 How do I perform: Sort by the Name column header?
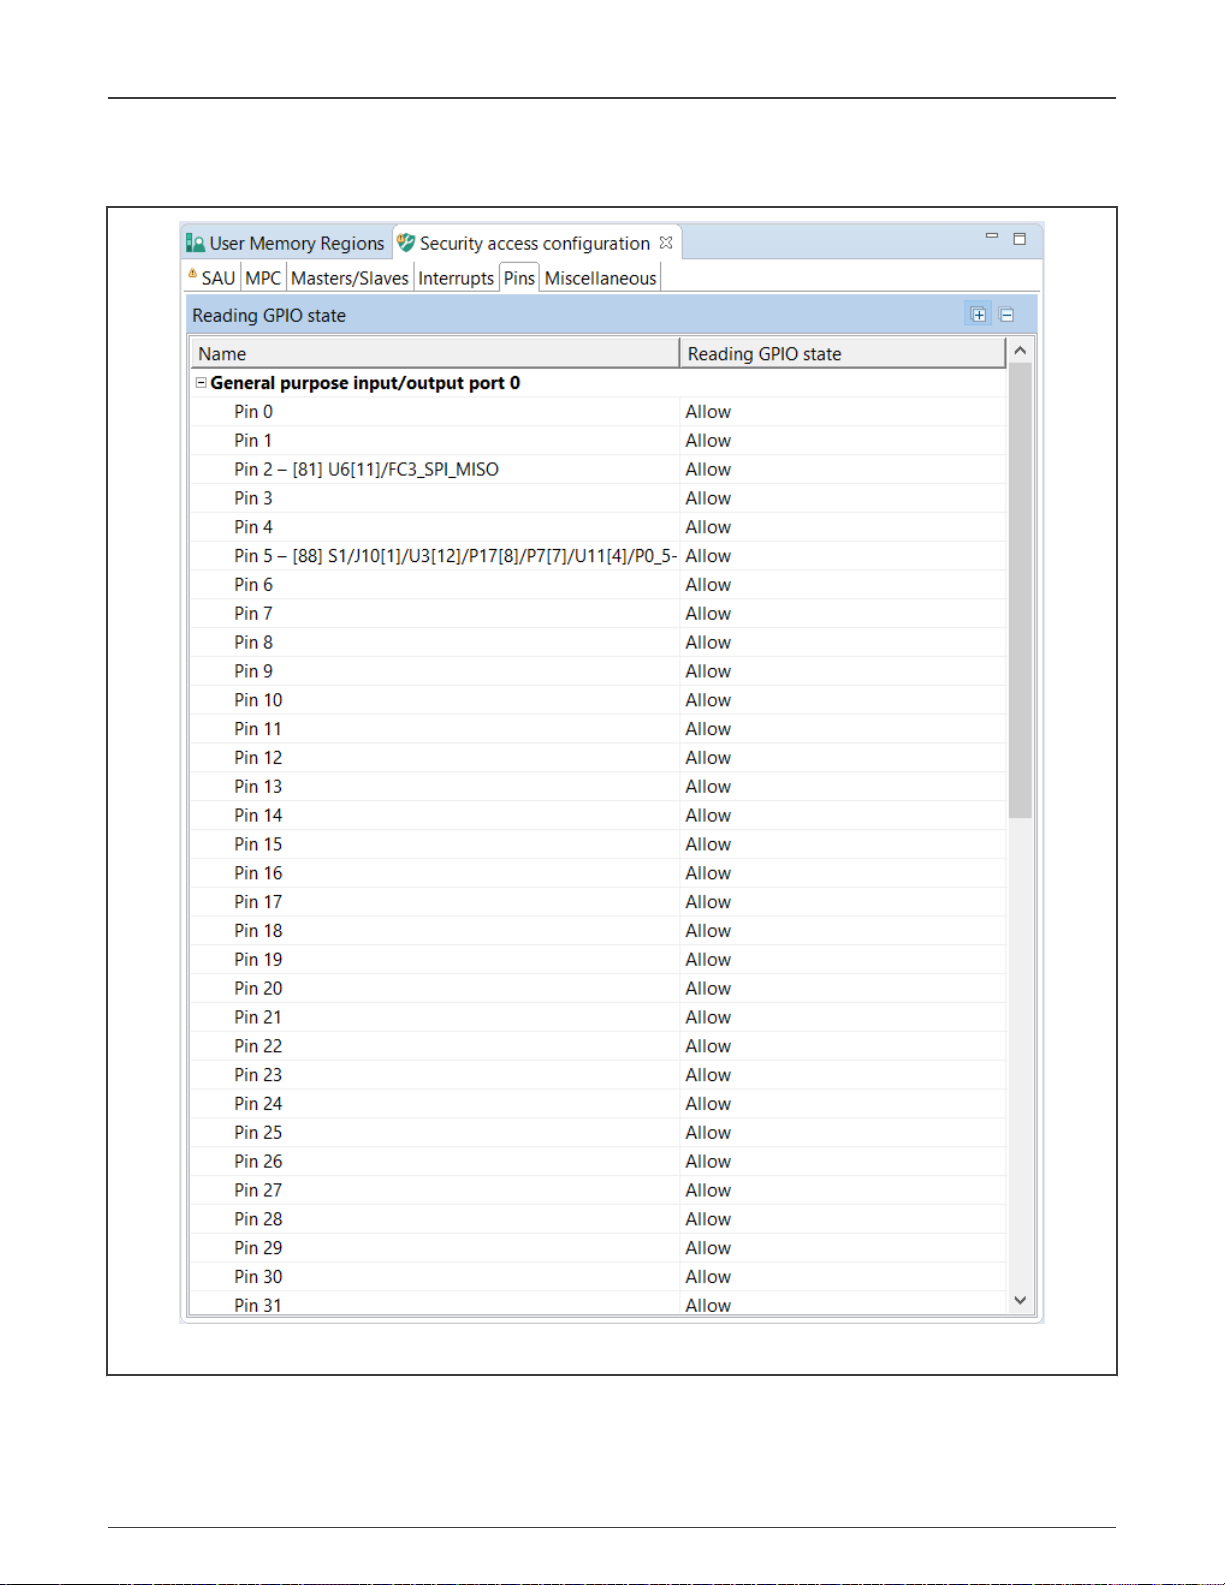tap(435, 353)
